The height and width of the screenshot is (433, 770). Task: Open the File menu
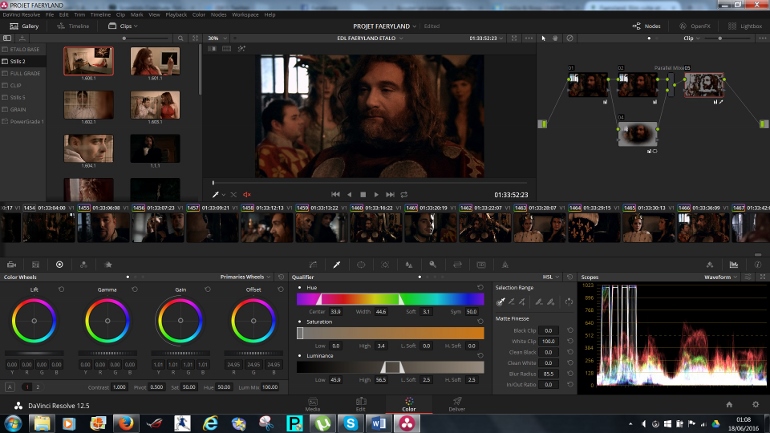pyautogui.click(x=50, y=15)
